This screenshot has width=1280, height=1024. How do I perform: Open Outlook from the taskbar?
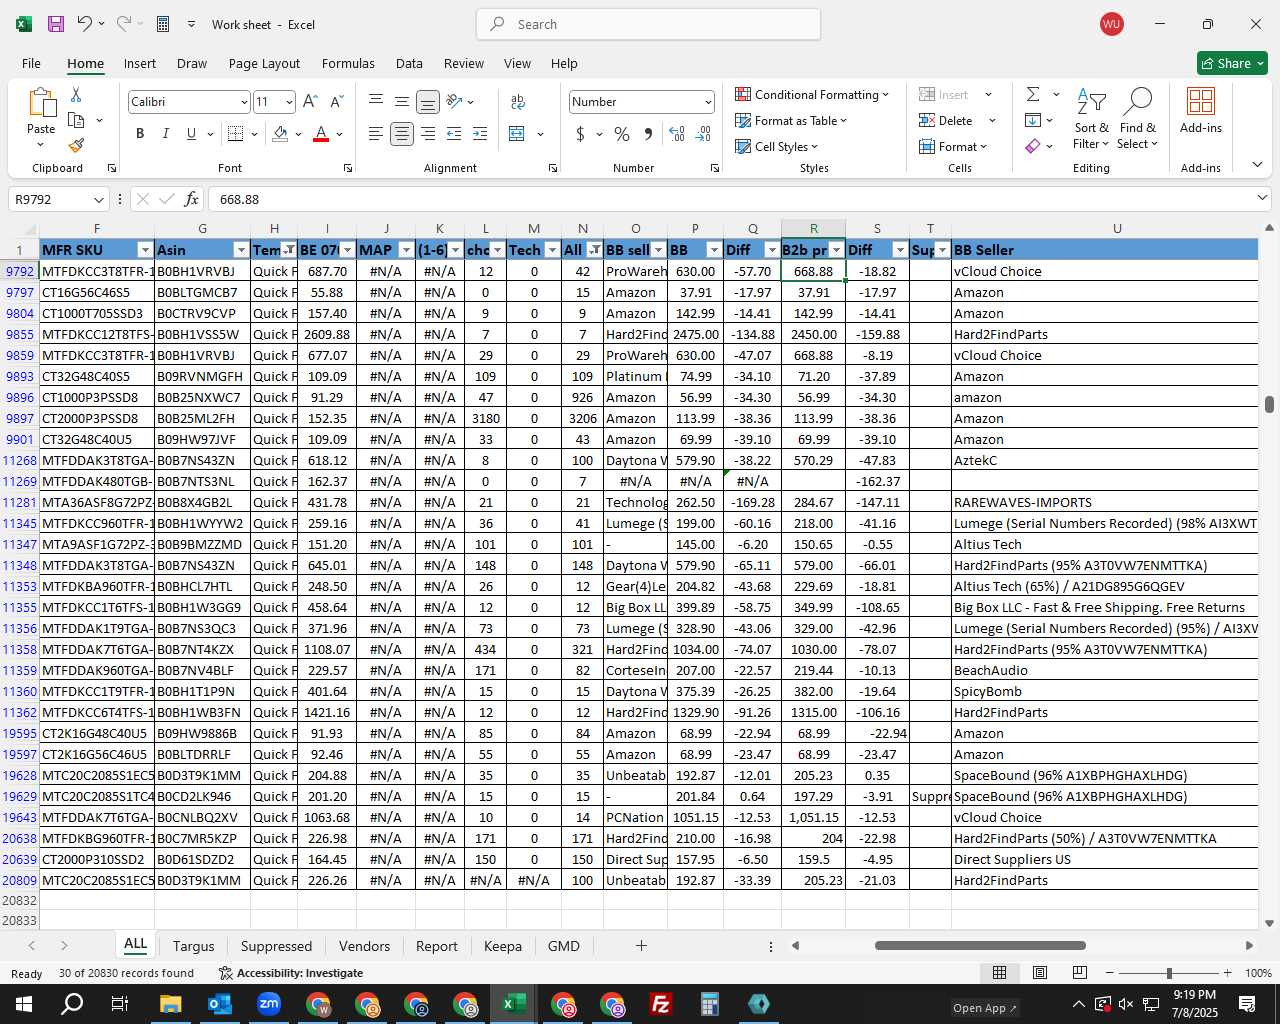pos(219,1004)
